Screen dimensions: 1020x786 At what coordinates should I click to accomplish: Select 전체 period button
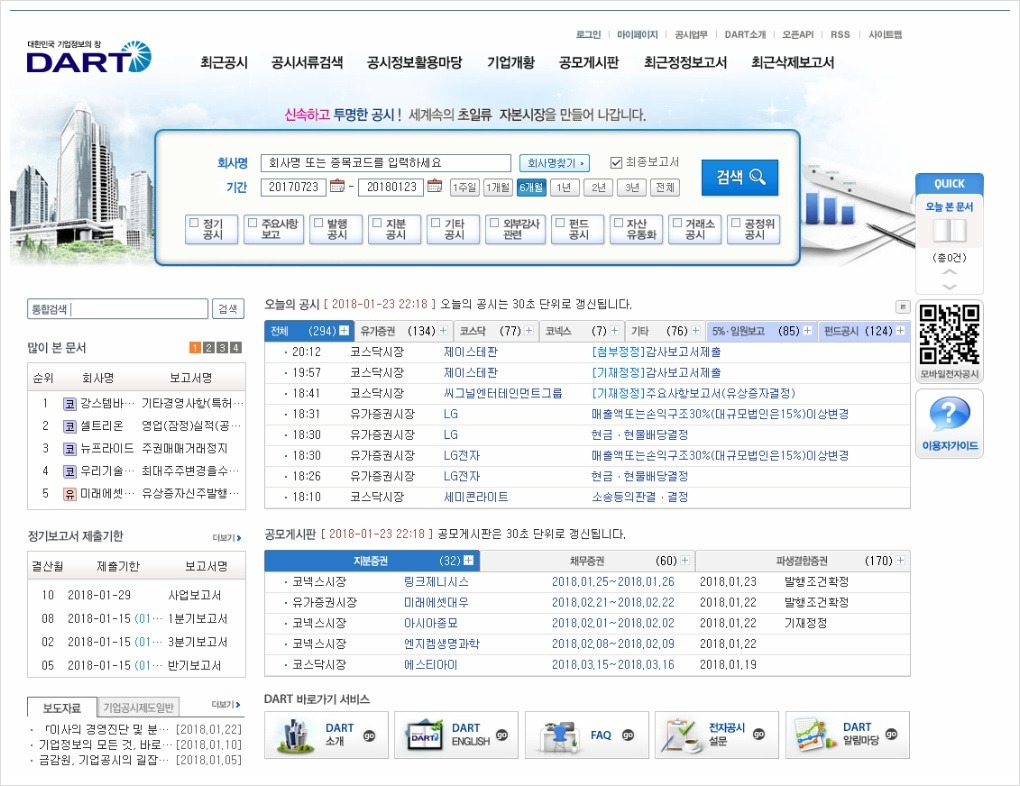[665, 187]
